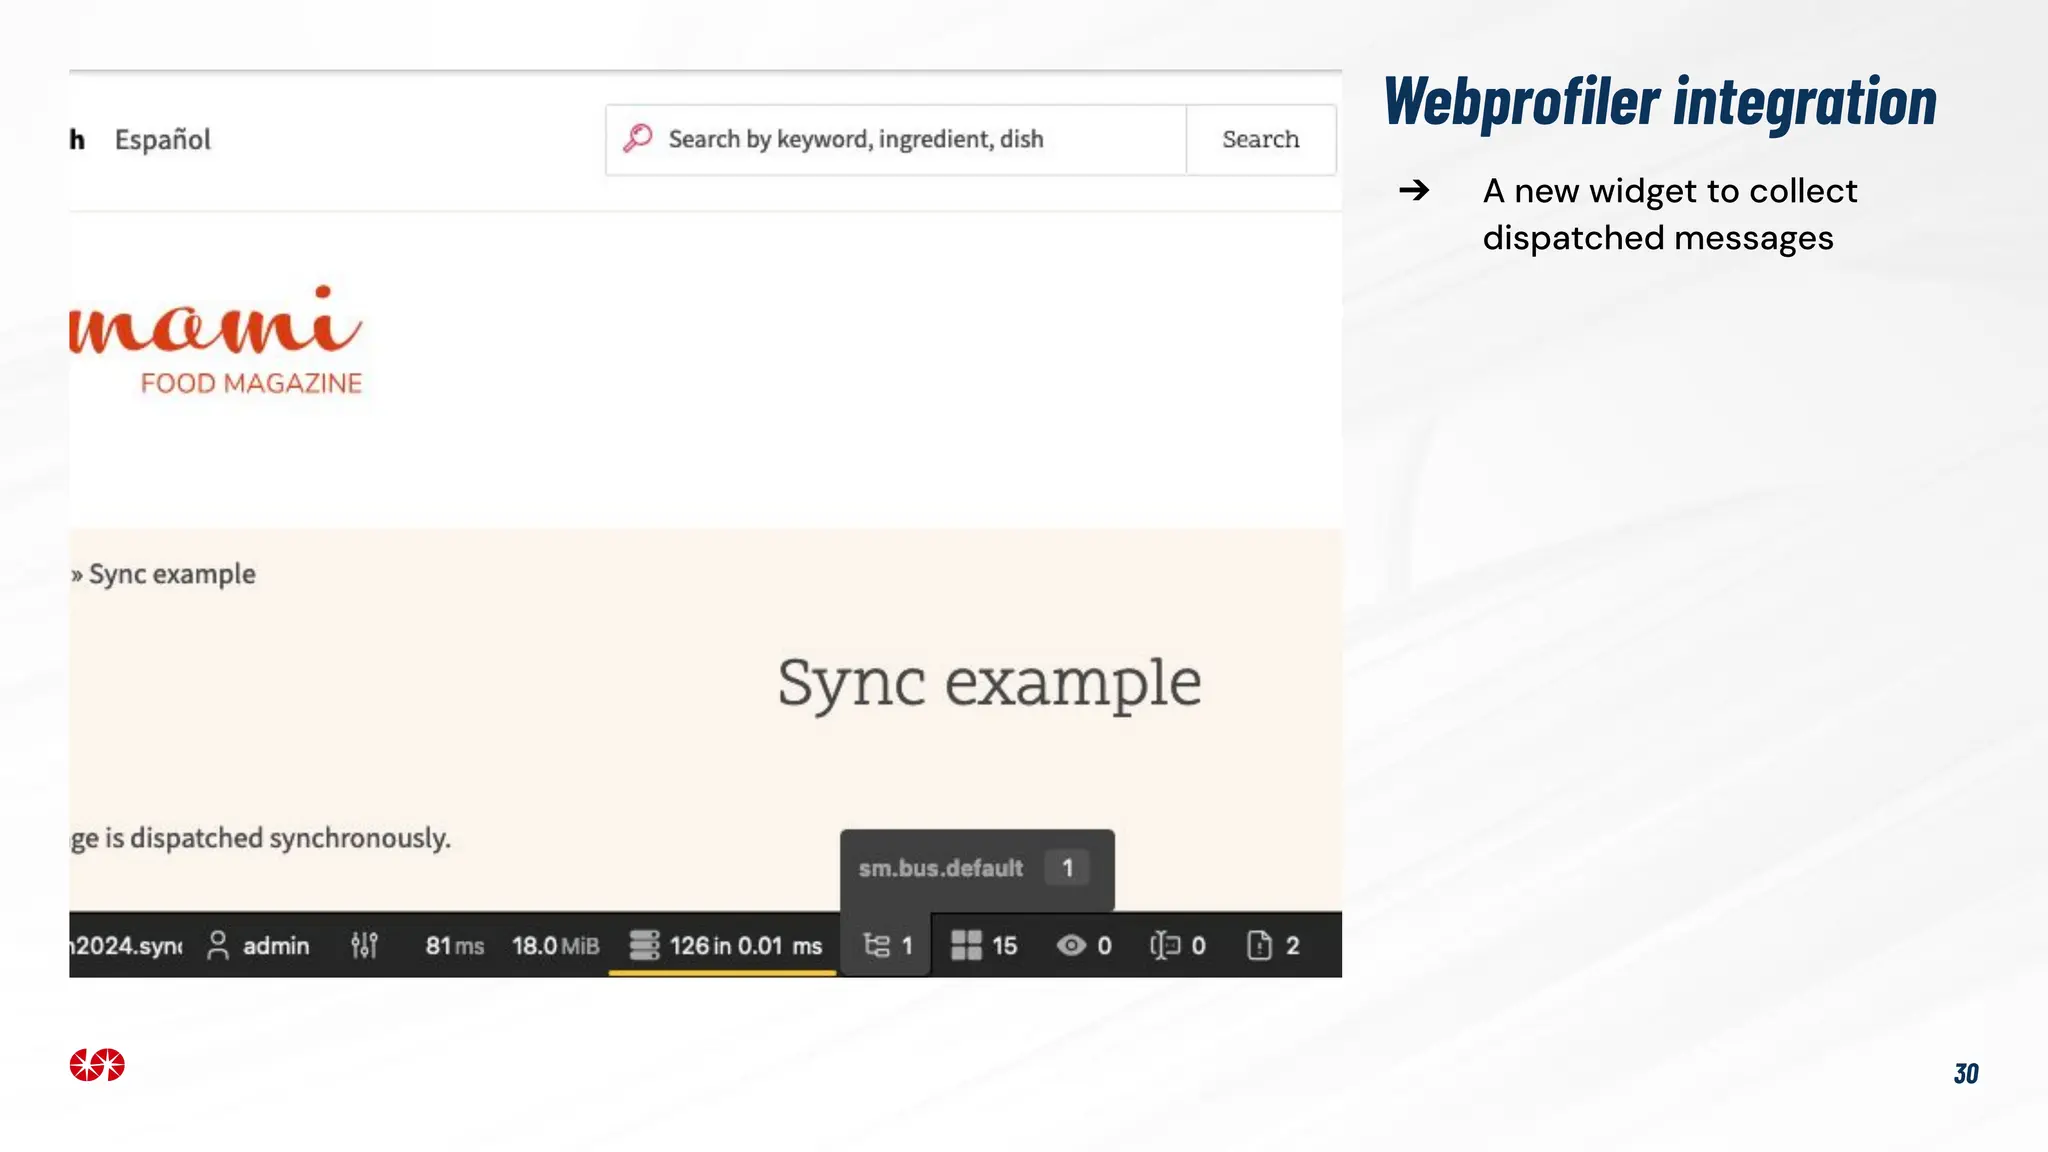Click the search magnifier icon
The image size is (2048, 1152).
tap(637, 138)
